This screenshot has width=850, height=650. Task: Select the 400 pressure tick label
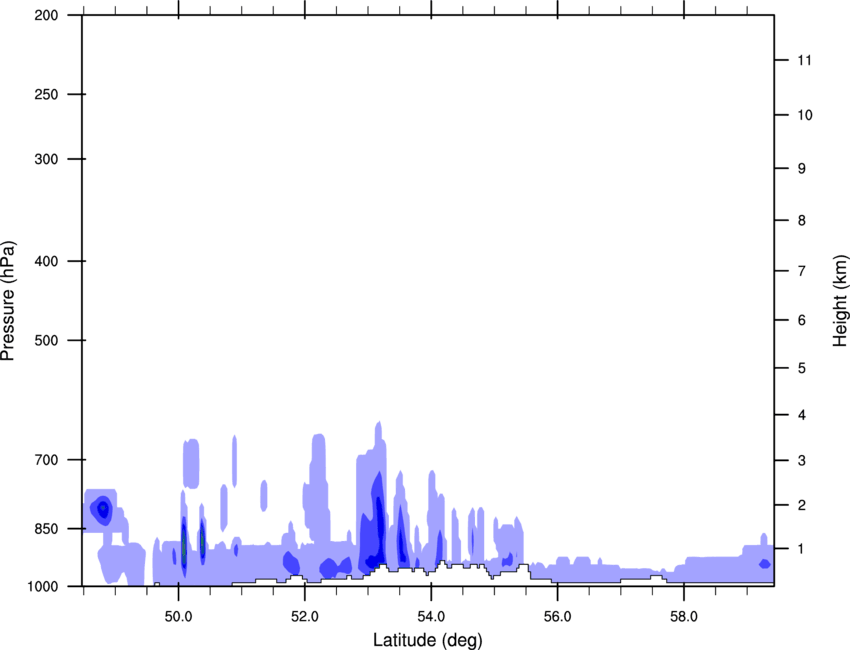click(46, 261)
